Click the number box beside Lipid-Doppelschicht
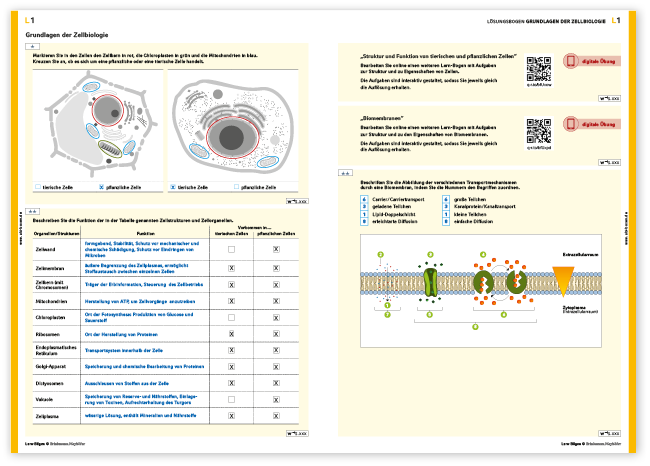 pyautogui.click(x=364, y=213)
